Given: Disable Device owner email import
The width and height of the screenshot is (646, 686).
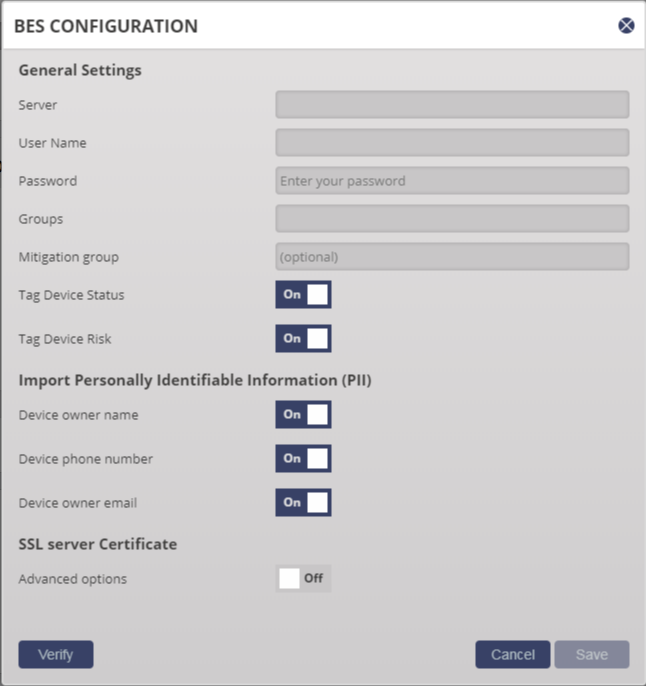Looking at the screenshot, I should click(303, 502).
